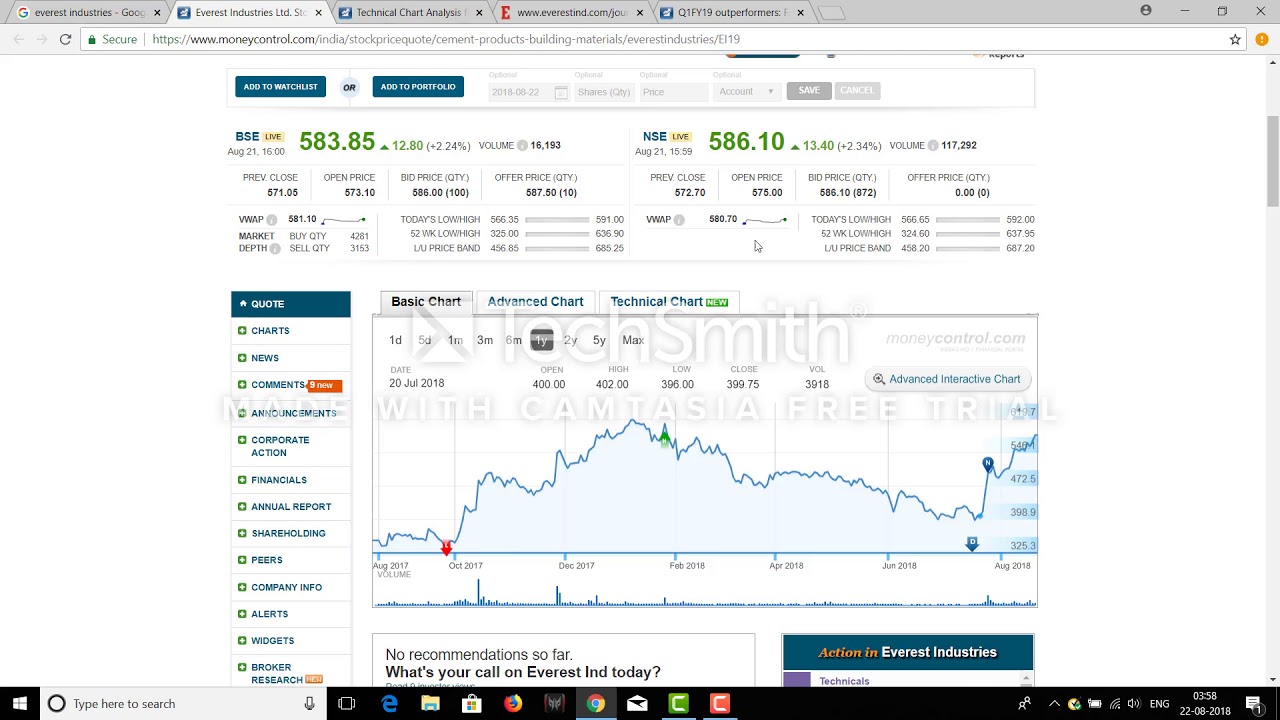
Task: Open Mail app from the taskbar
Action: tap(637, 704)
